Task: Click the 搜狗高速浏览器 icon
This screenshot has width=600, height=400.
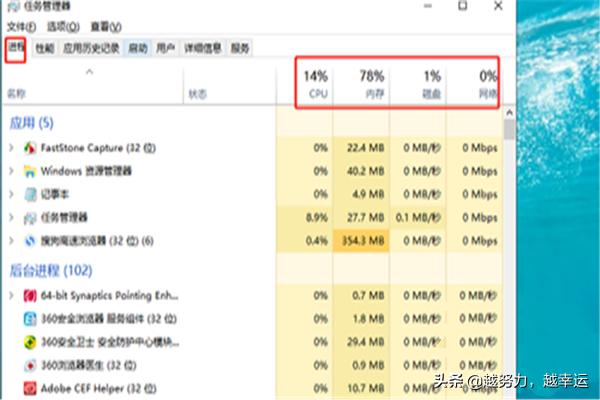Action: (30, 241)
